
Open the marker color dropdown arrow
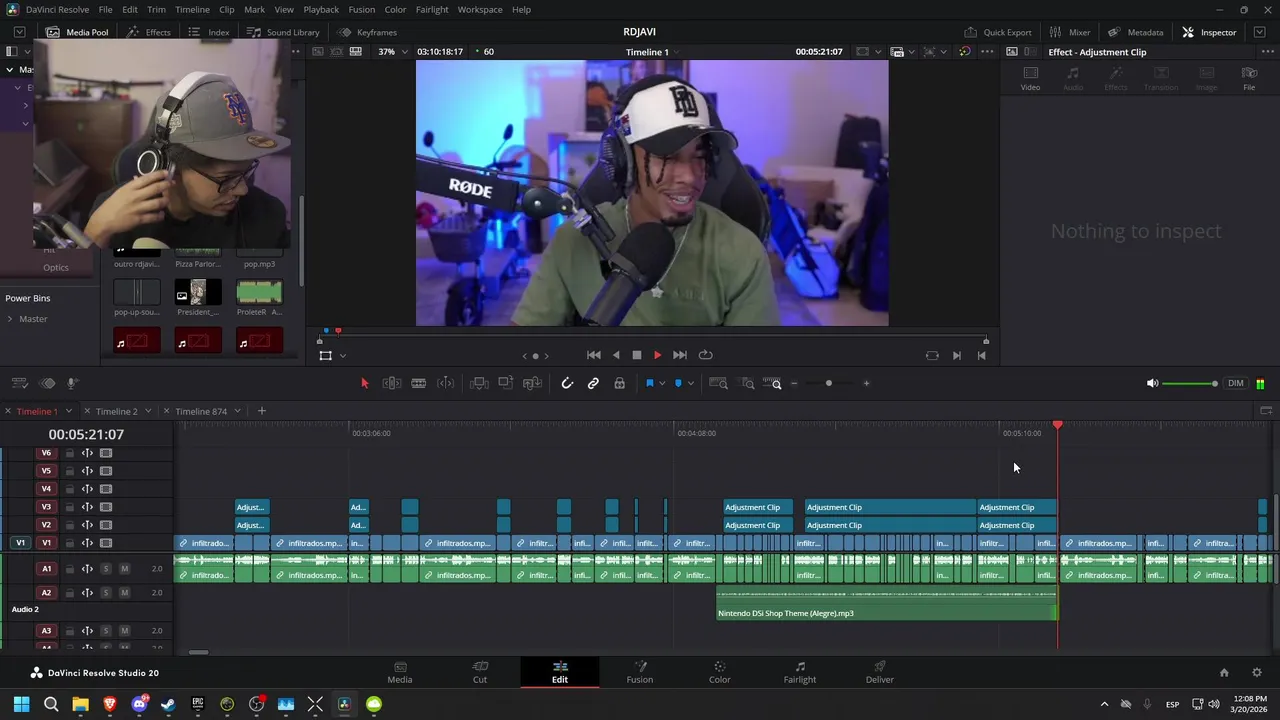click(x=690, y=383)
